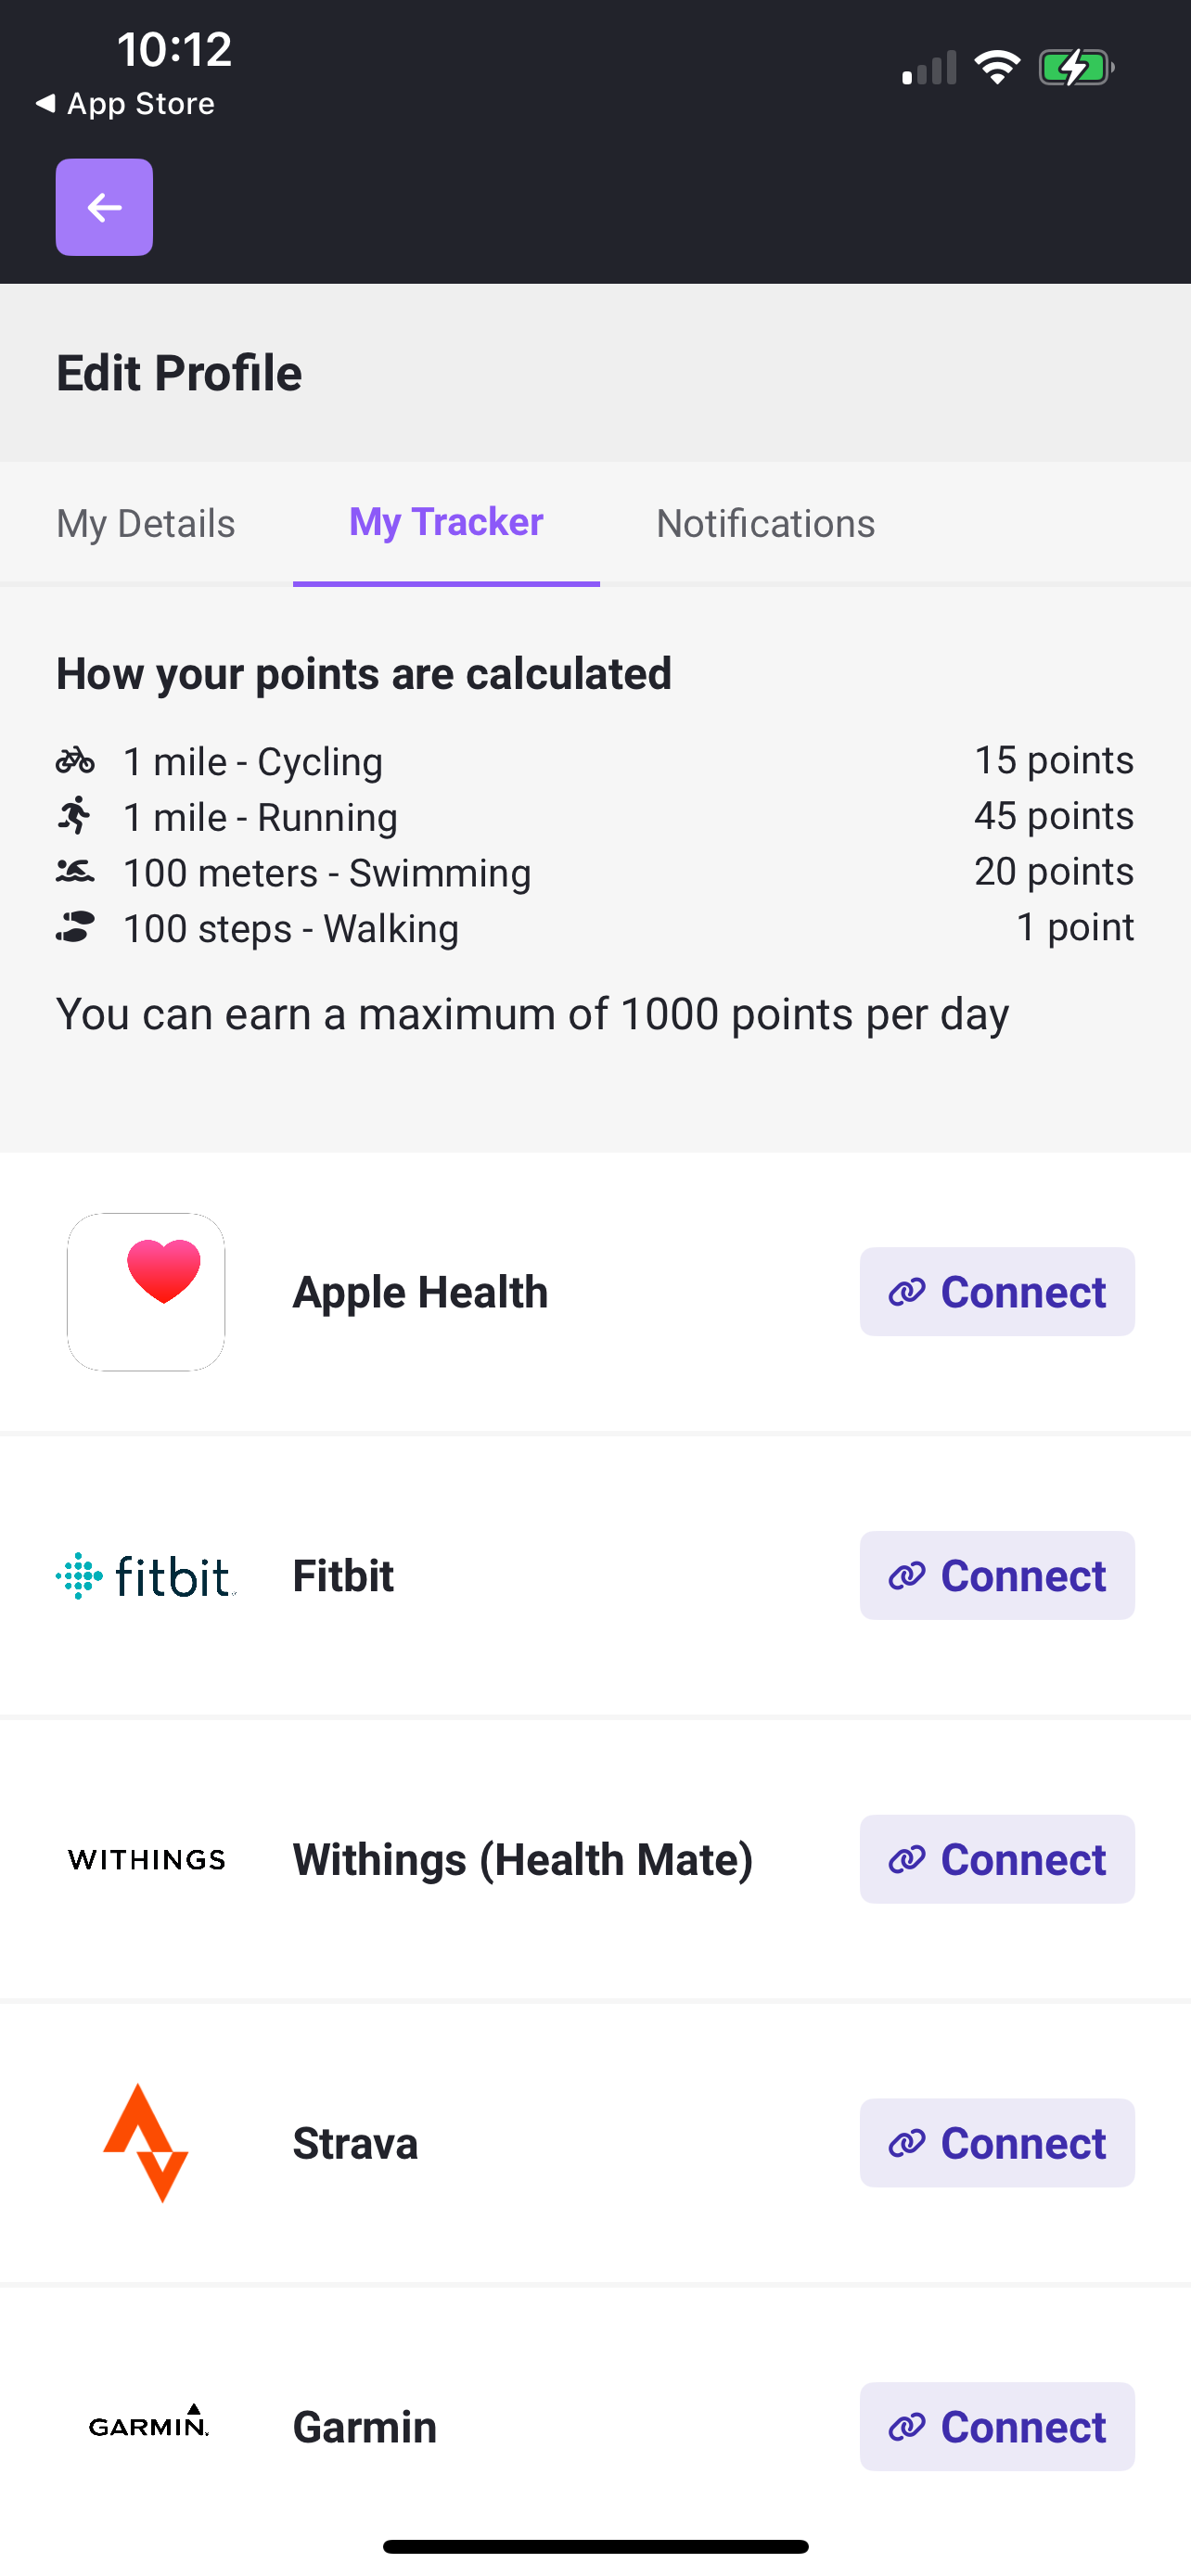Tap the cycling bike icon
1191x2576 pixels.
75,761
